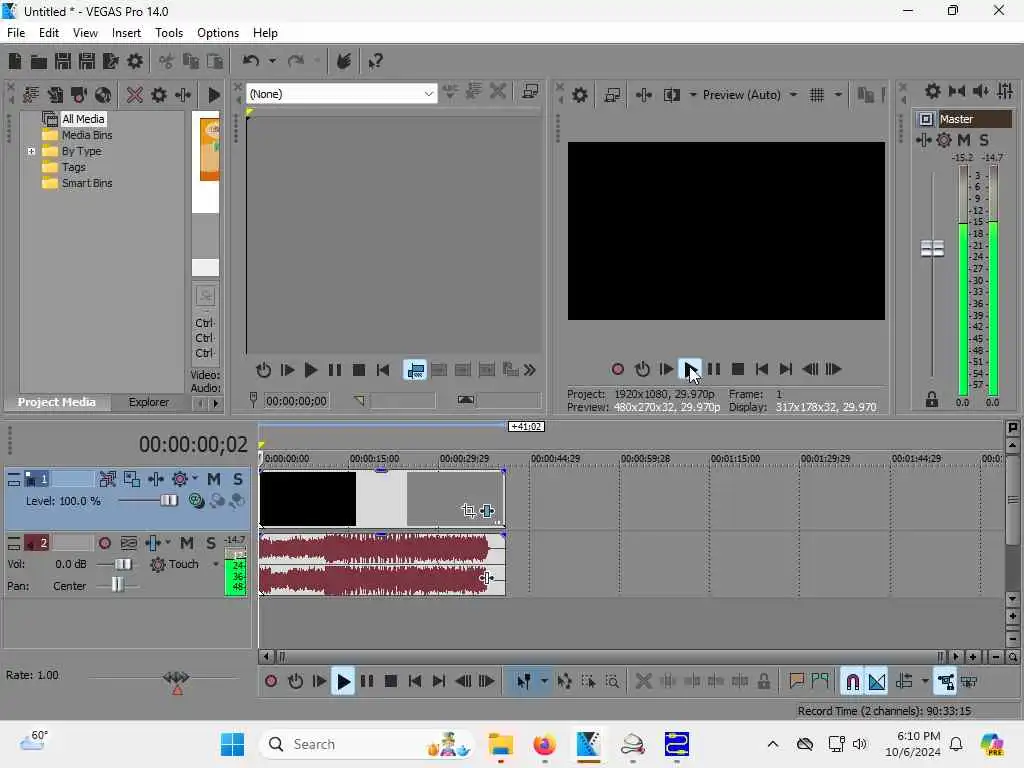This screenshot has height=768, width=1024.
Task: Expand the Undo history dropdown arrow
Action: click(272, 61)
